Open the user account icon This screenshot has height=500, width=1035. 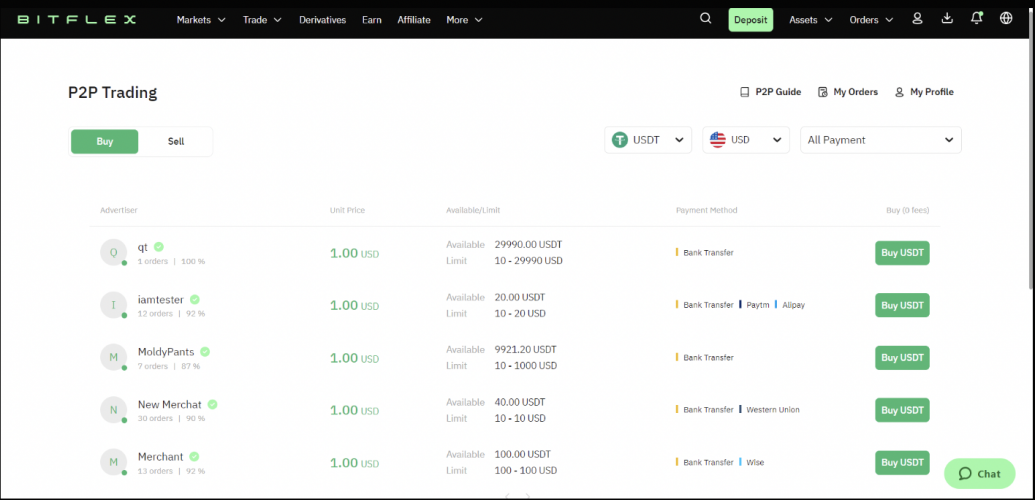pyautogui.click(x=917, y=19)
